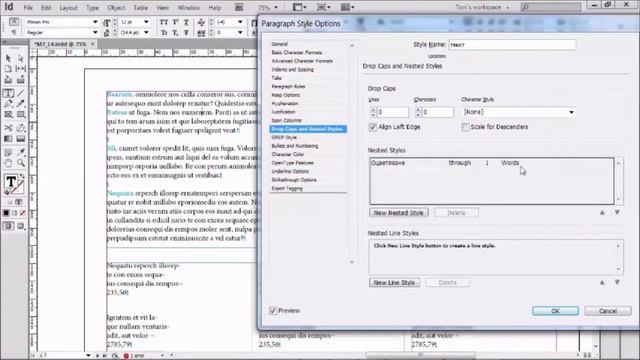Open the leading value dropdown
The image size is (640, 360).
click(146, 33)
